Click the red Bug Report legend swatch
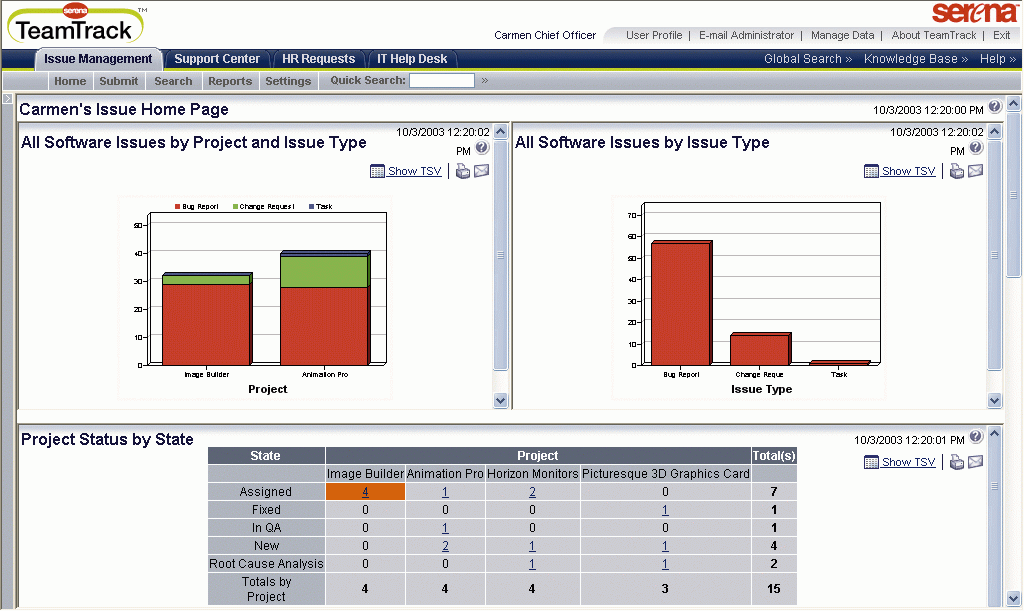Screen dimensions: 1024x611 pyautogui.click(x=178, y=206)
